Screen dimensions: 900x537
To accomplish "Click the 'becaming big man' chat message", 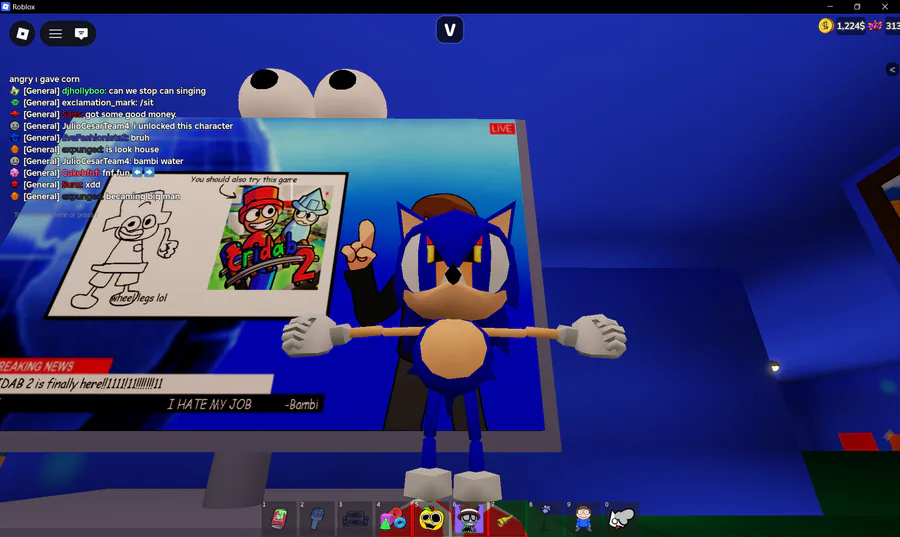I will tap(143, 196).
